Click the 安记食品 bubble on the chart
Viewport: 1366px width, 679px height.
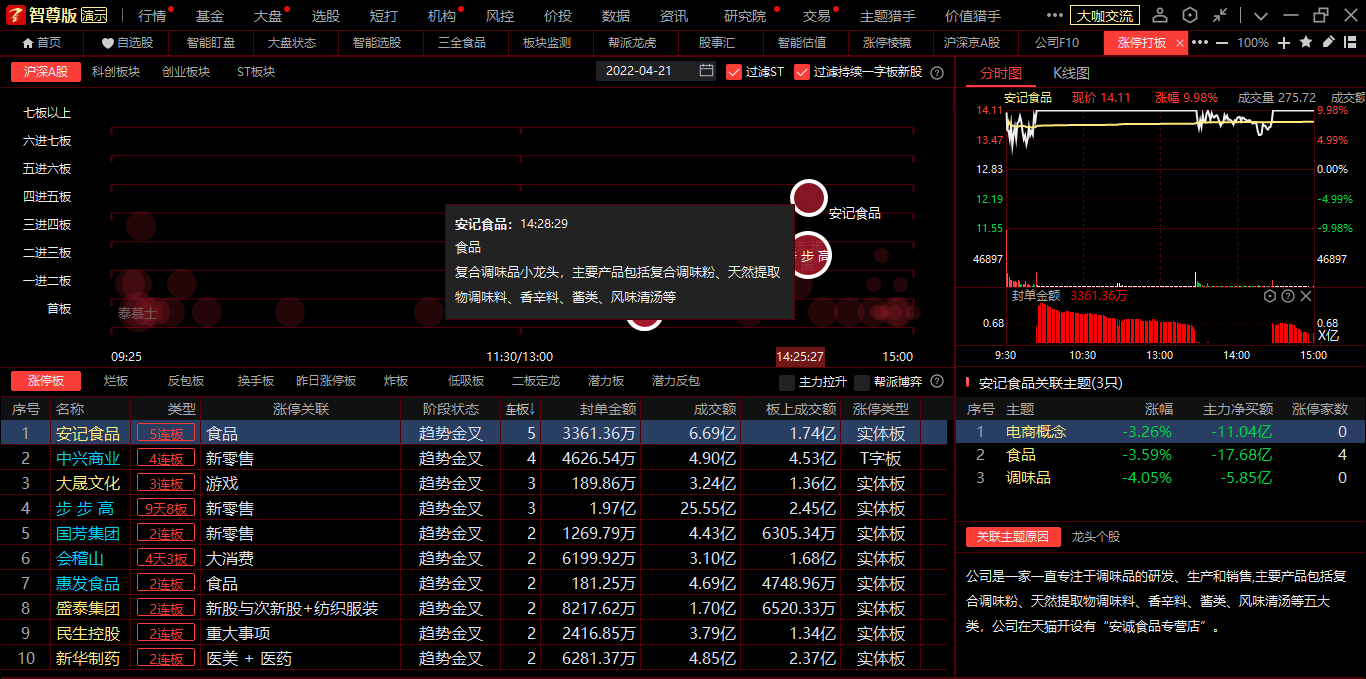808,198
